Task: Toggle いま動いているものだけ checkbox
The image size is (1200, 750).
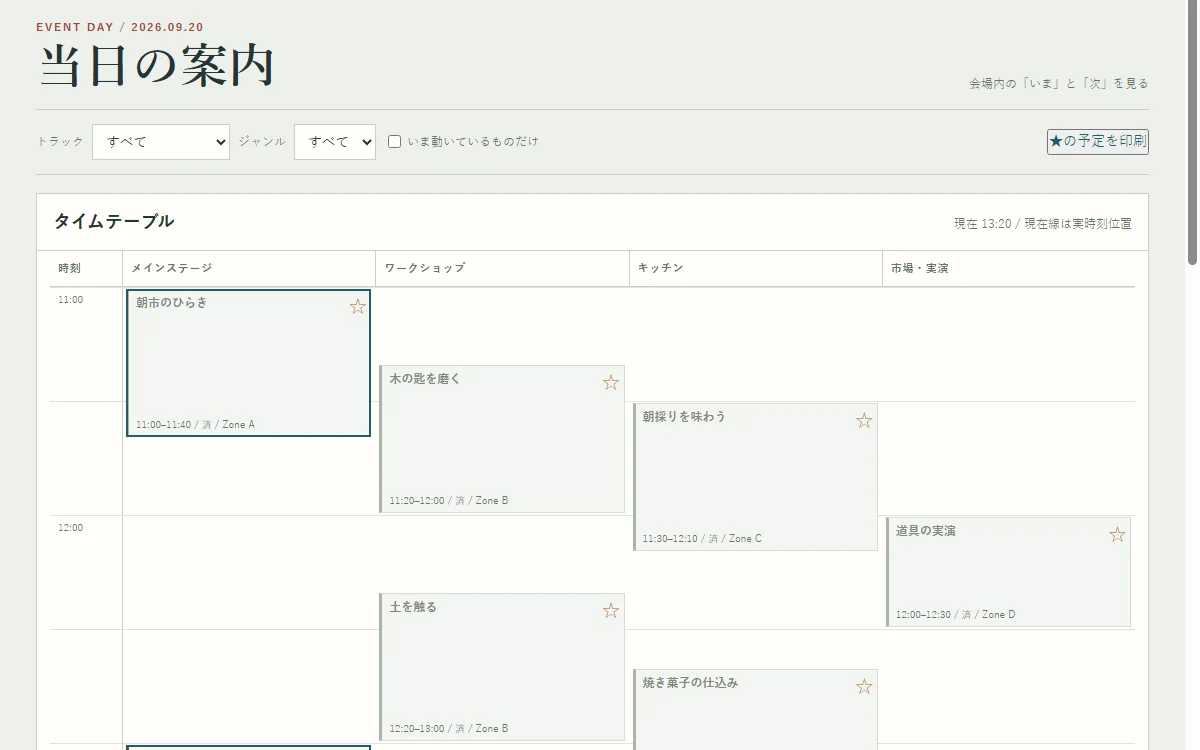Action: (x=394, y=142)
